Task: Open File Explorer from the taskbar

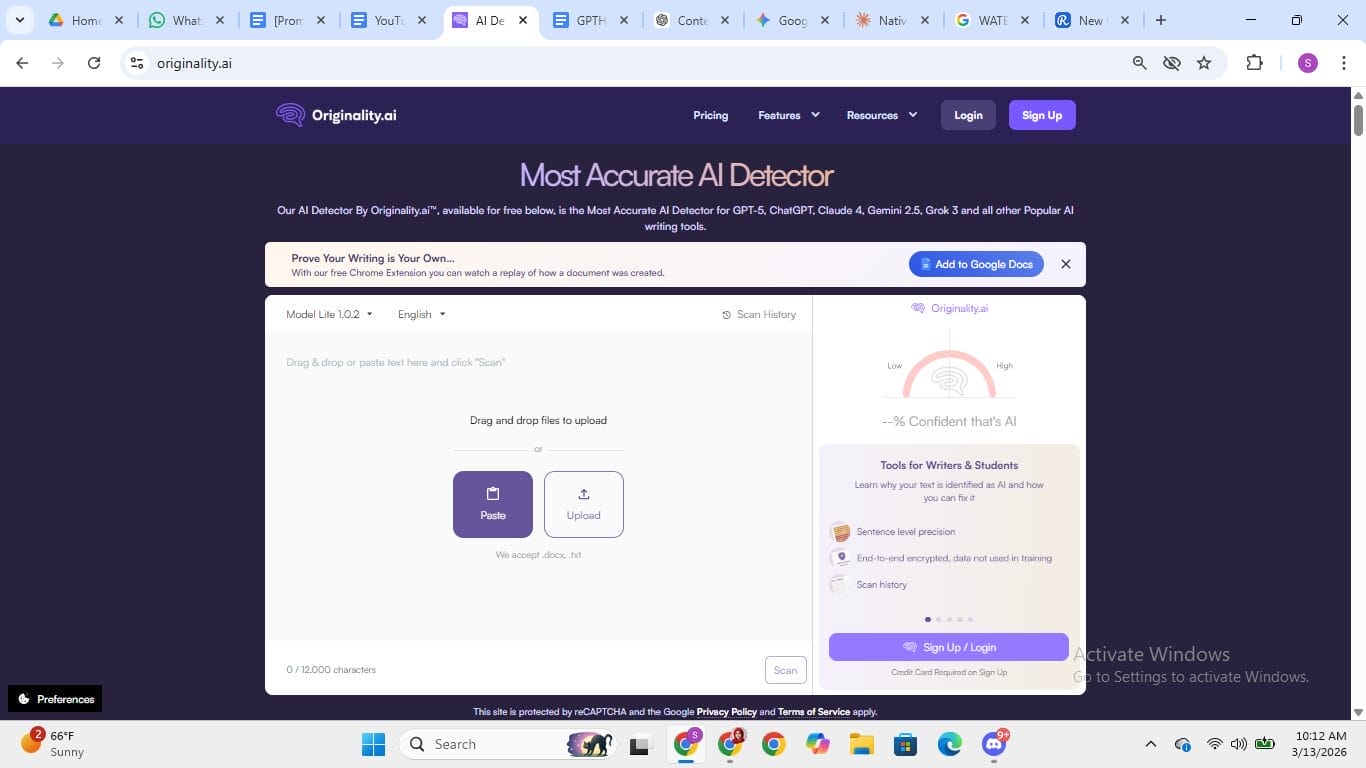Action: point(862,744)
